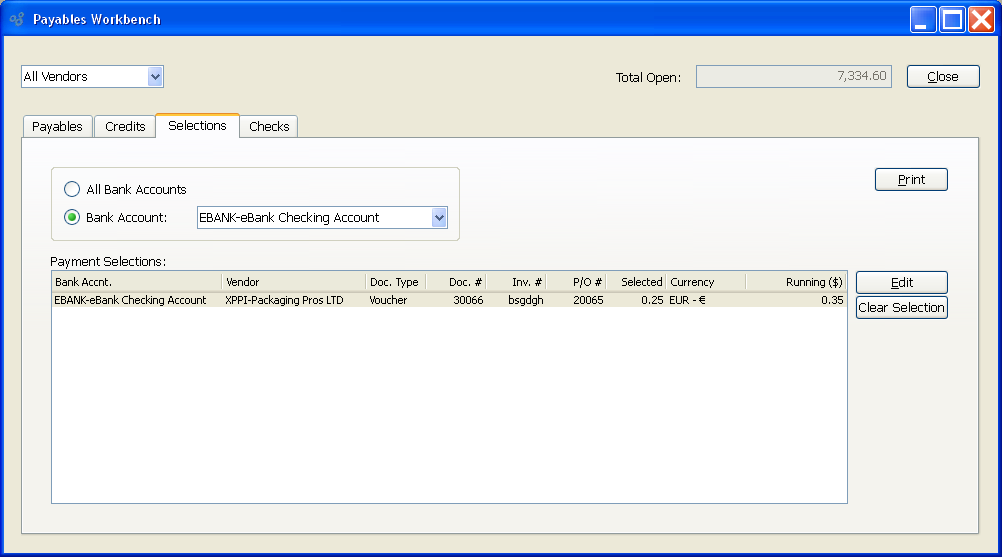Click the Close button

(x=943, y=77)
